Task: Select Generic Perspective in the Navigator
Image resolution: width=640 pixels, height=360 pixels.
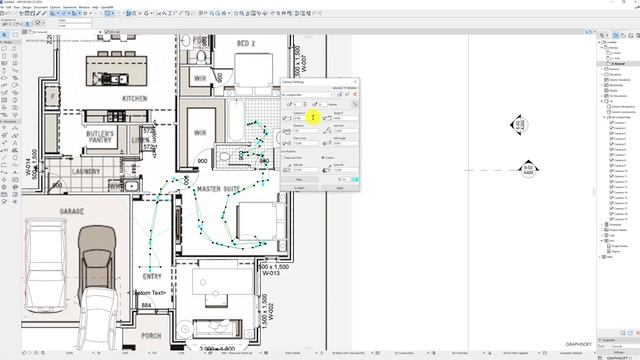Action: tap(623, 107)
